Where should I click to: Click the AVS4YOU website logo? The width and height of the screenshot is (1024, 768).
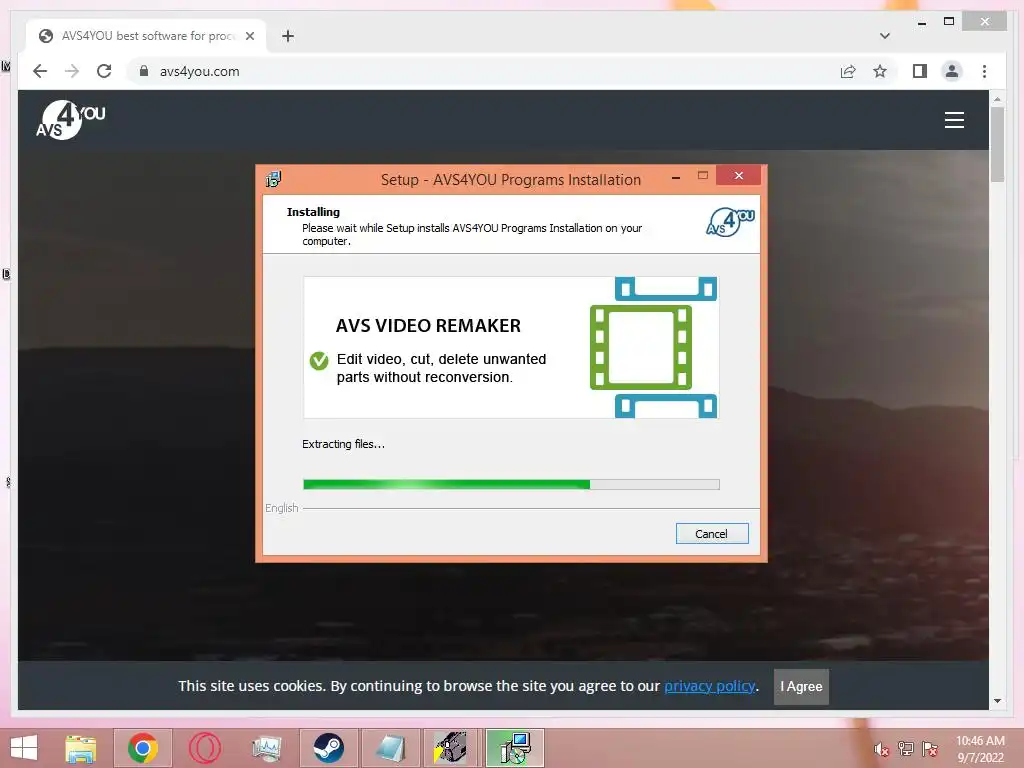tap(71, 120)
